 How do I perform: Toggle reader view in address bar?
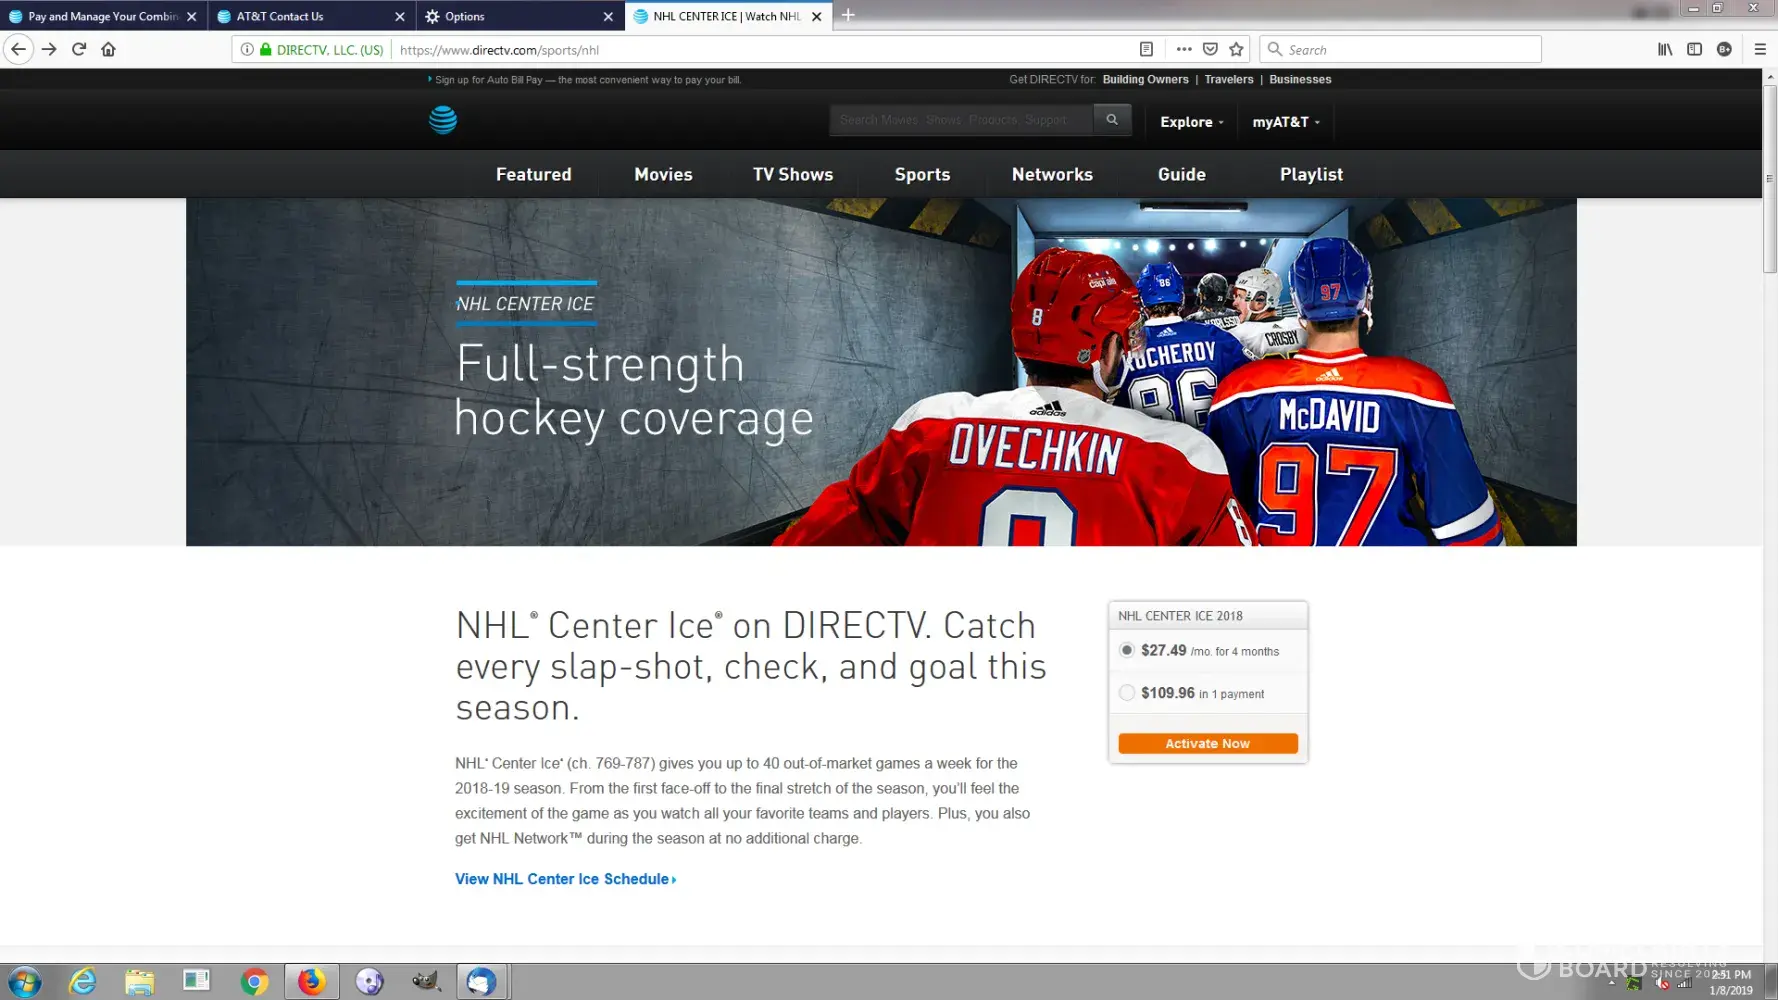tap(1146, 49)
